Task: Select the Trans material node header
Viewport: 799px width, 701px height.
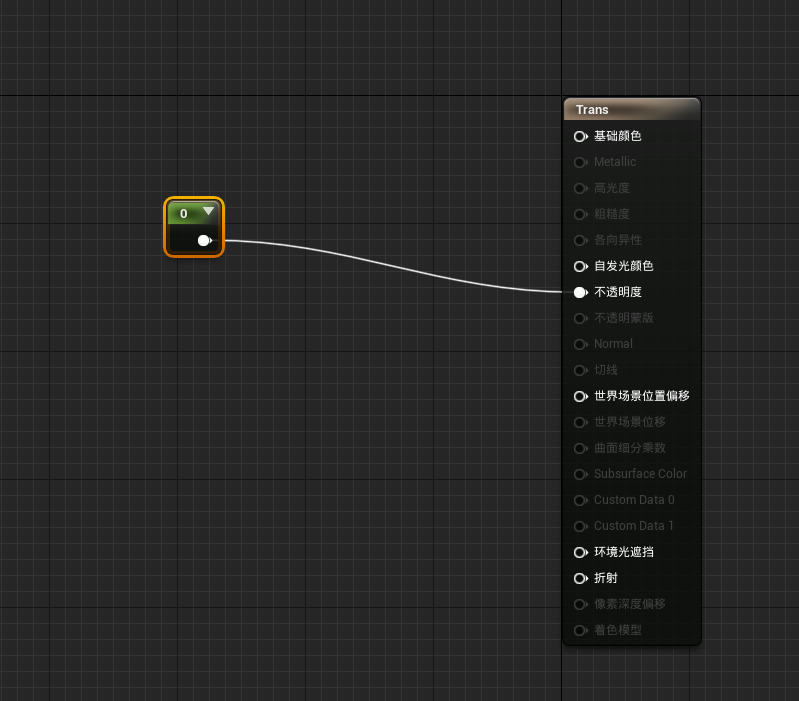Action: pos(632,110)
